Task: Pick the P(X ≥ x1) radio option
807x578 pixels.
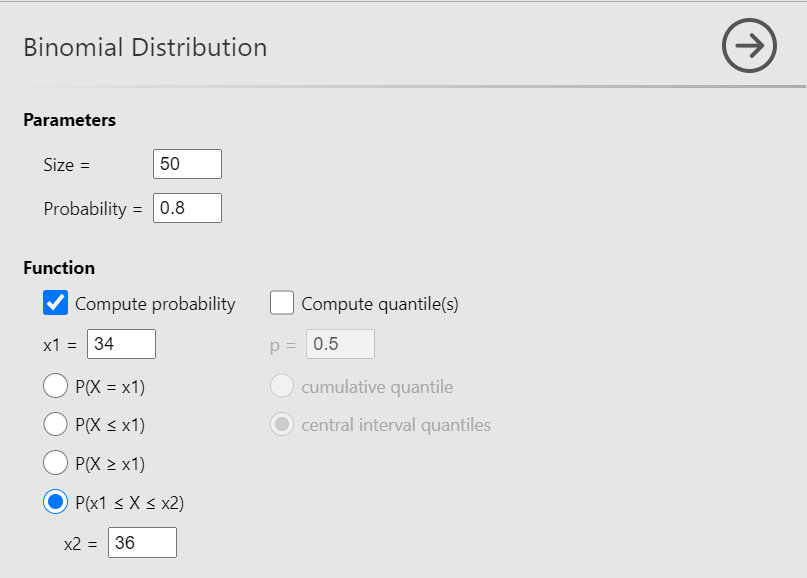Action: coord(56,464)
